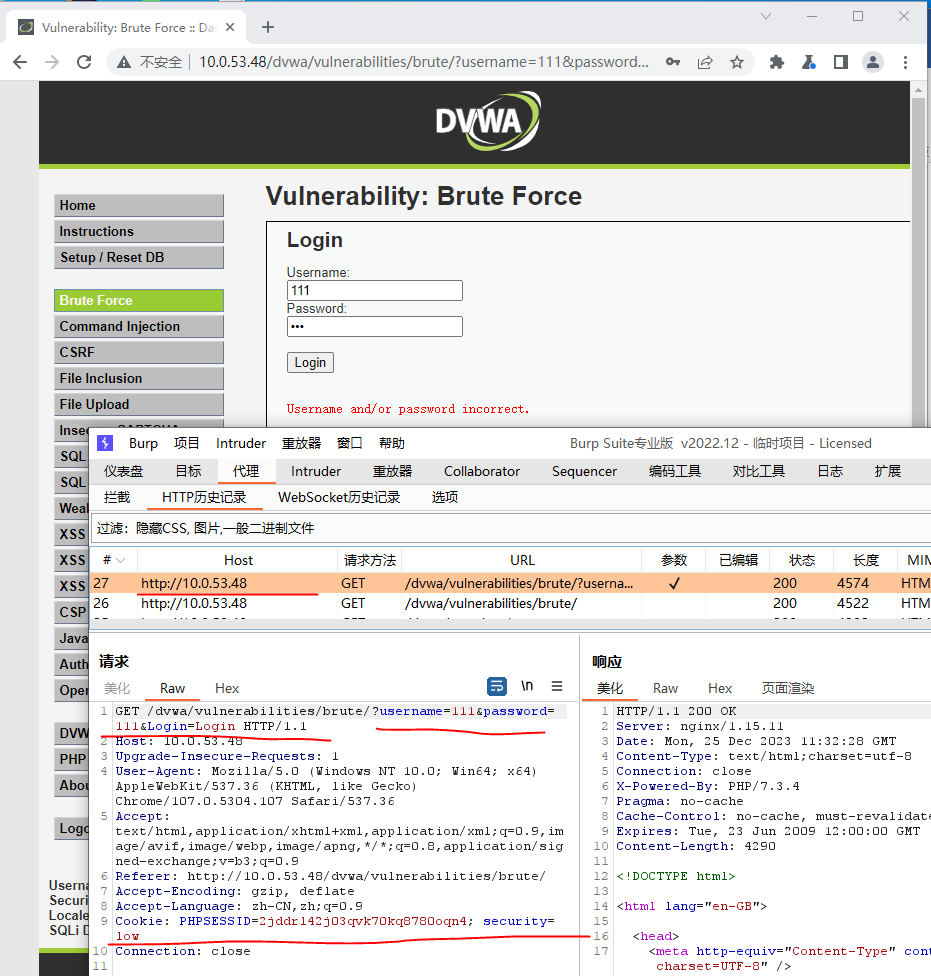Open the WebSocket历史记录 sub-tab
Image resolution: width=931 pixels, height=976 pixels.
click(x=339, y=497)
